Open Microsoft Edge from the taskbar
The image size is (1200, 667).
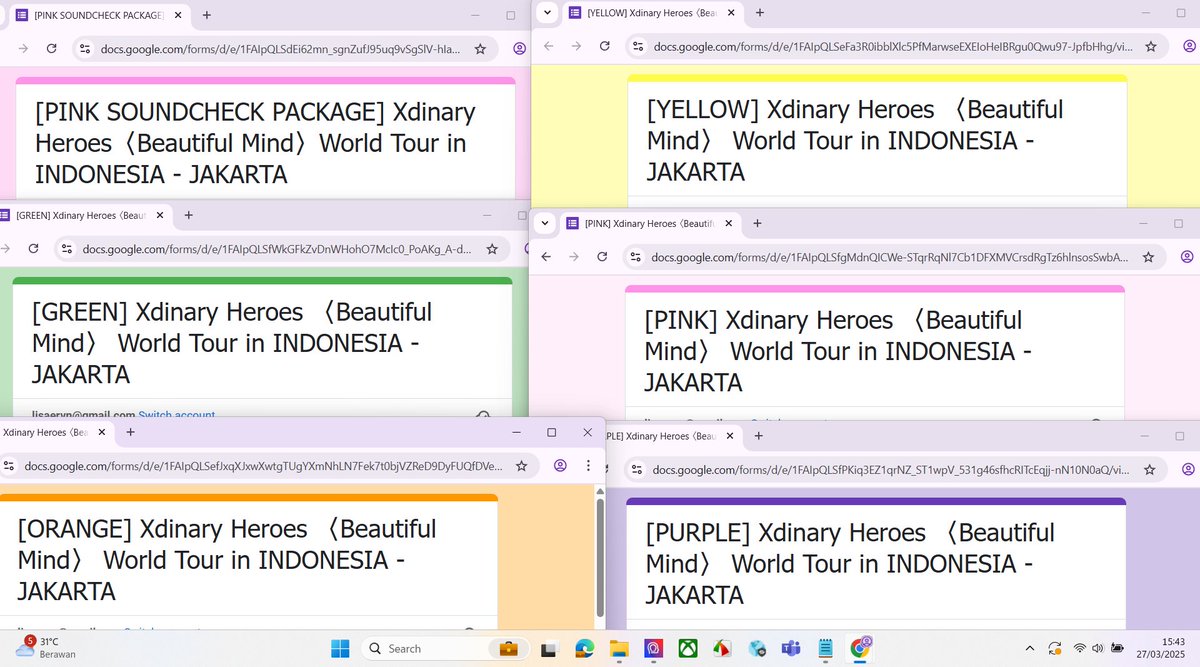coord(584,648)
